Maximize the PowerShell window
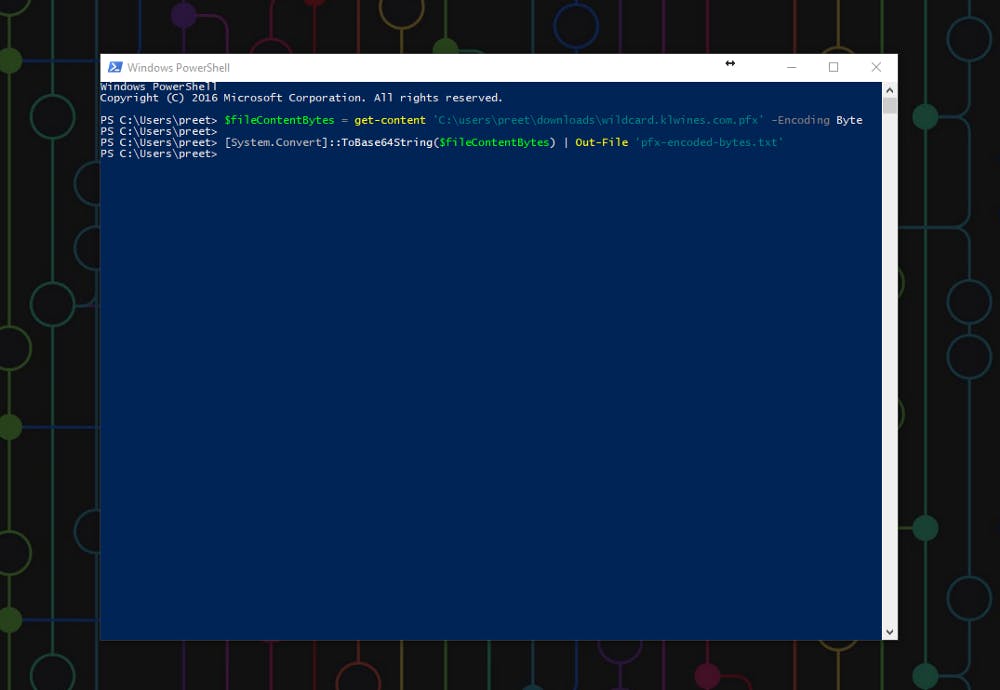1000x690 pixels. point(834,66)
